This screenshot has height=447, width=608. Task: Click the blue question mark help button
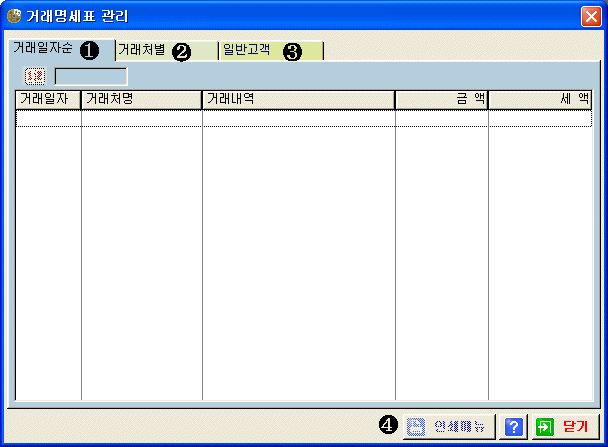coord(512,426)
